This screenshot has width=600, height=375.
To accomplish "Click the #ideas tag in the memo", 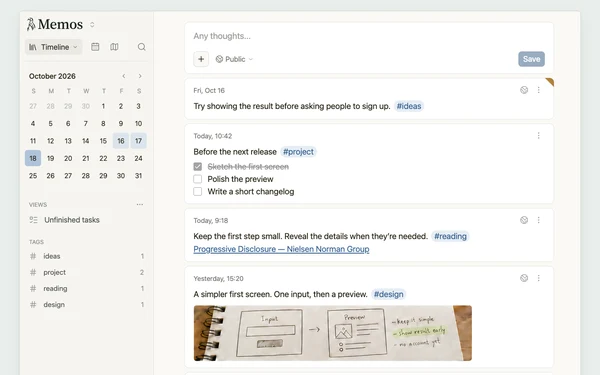I will pyautogui.click(x=409, y=106).
